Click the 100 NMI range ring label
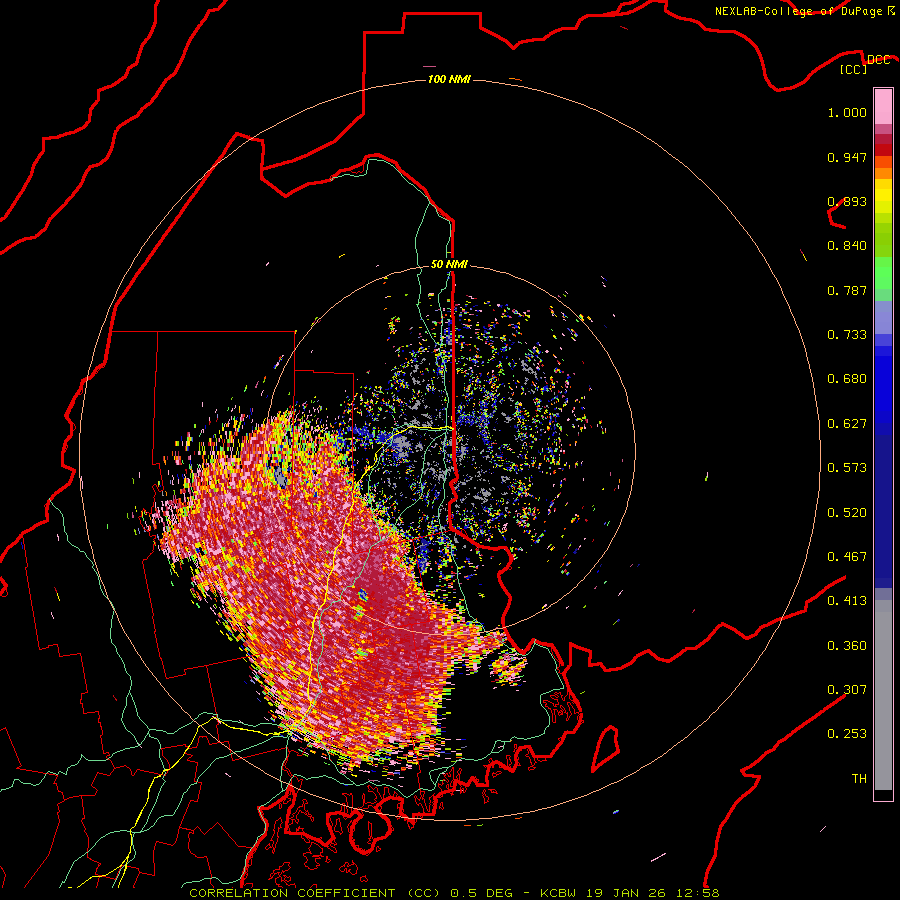 [449, 79]
